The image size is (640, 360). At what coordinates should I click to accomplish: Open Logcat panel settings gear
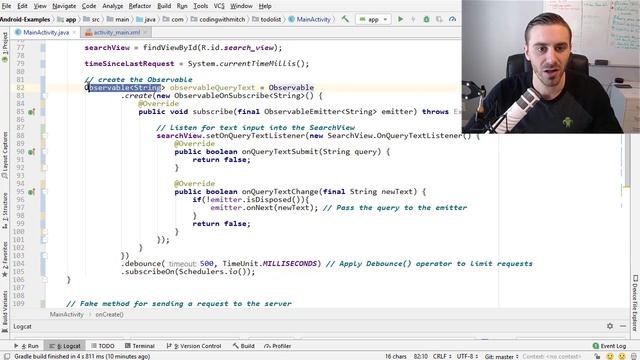610,326
